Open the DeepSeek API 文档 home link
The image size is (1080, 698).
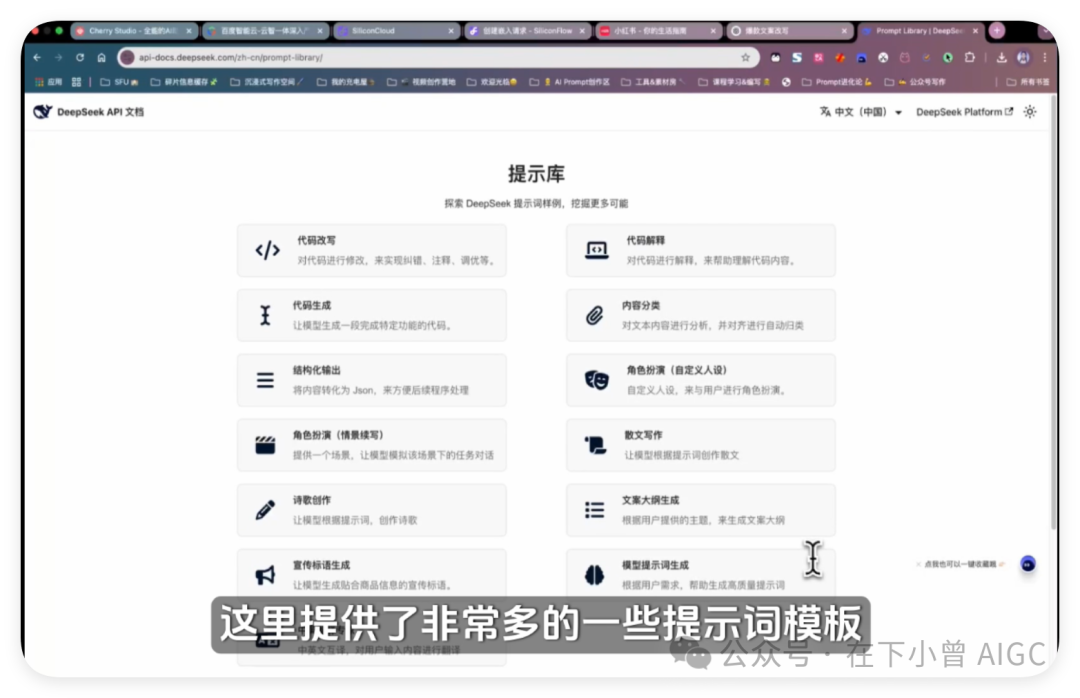click(89, 112)
